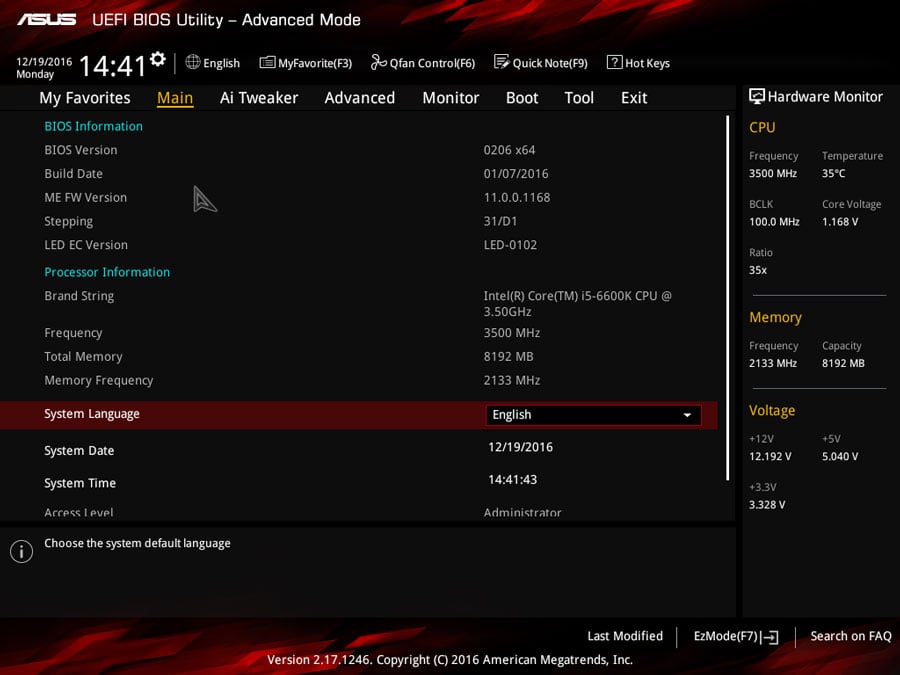Click the Ratio reading 35x
This screenshot has width=900, height=675.
[x=758, y=270]
